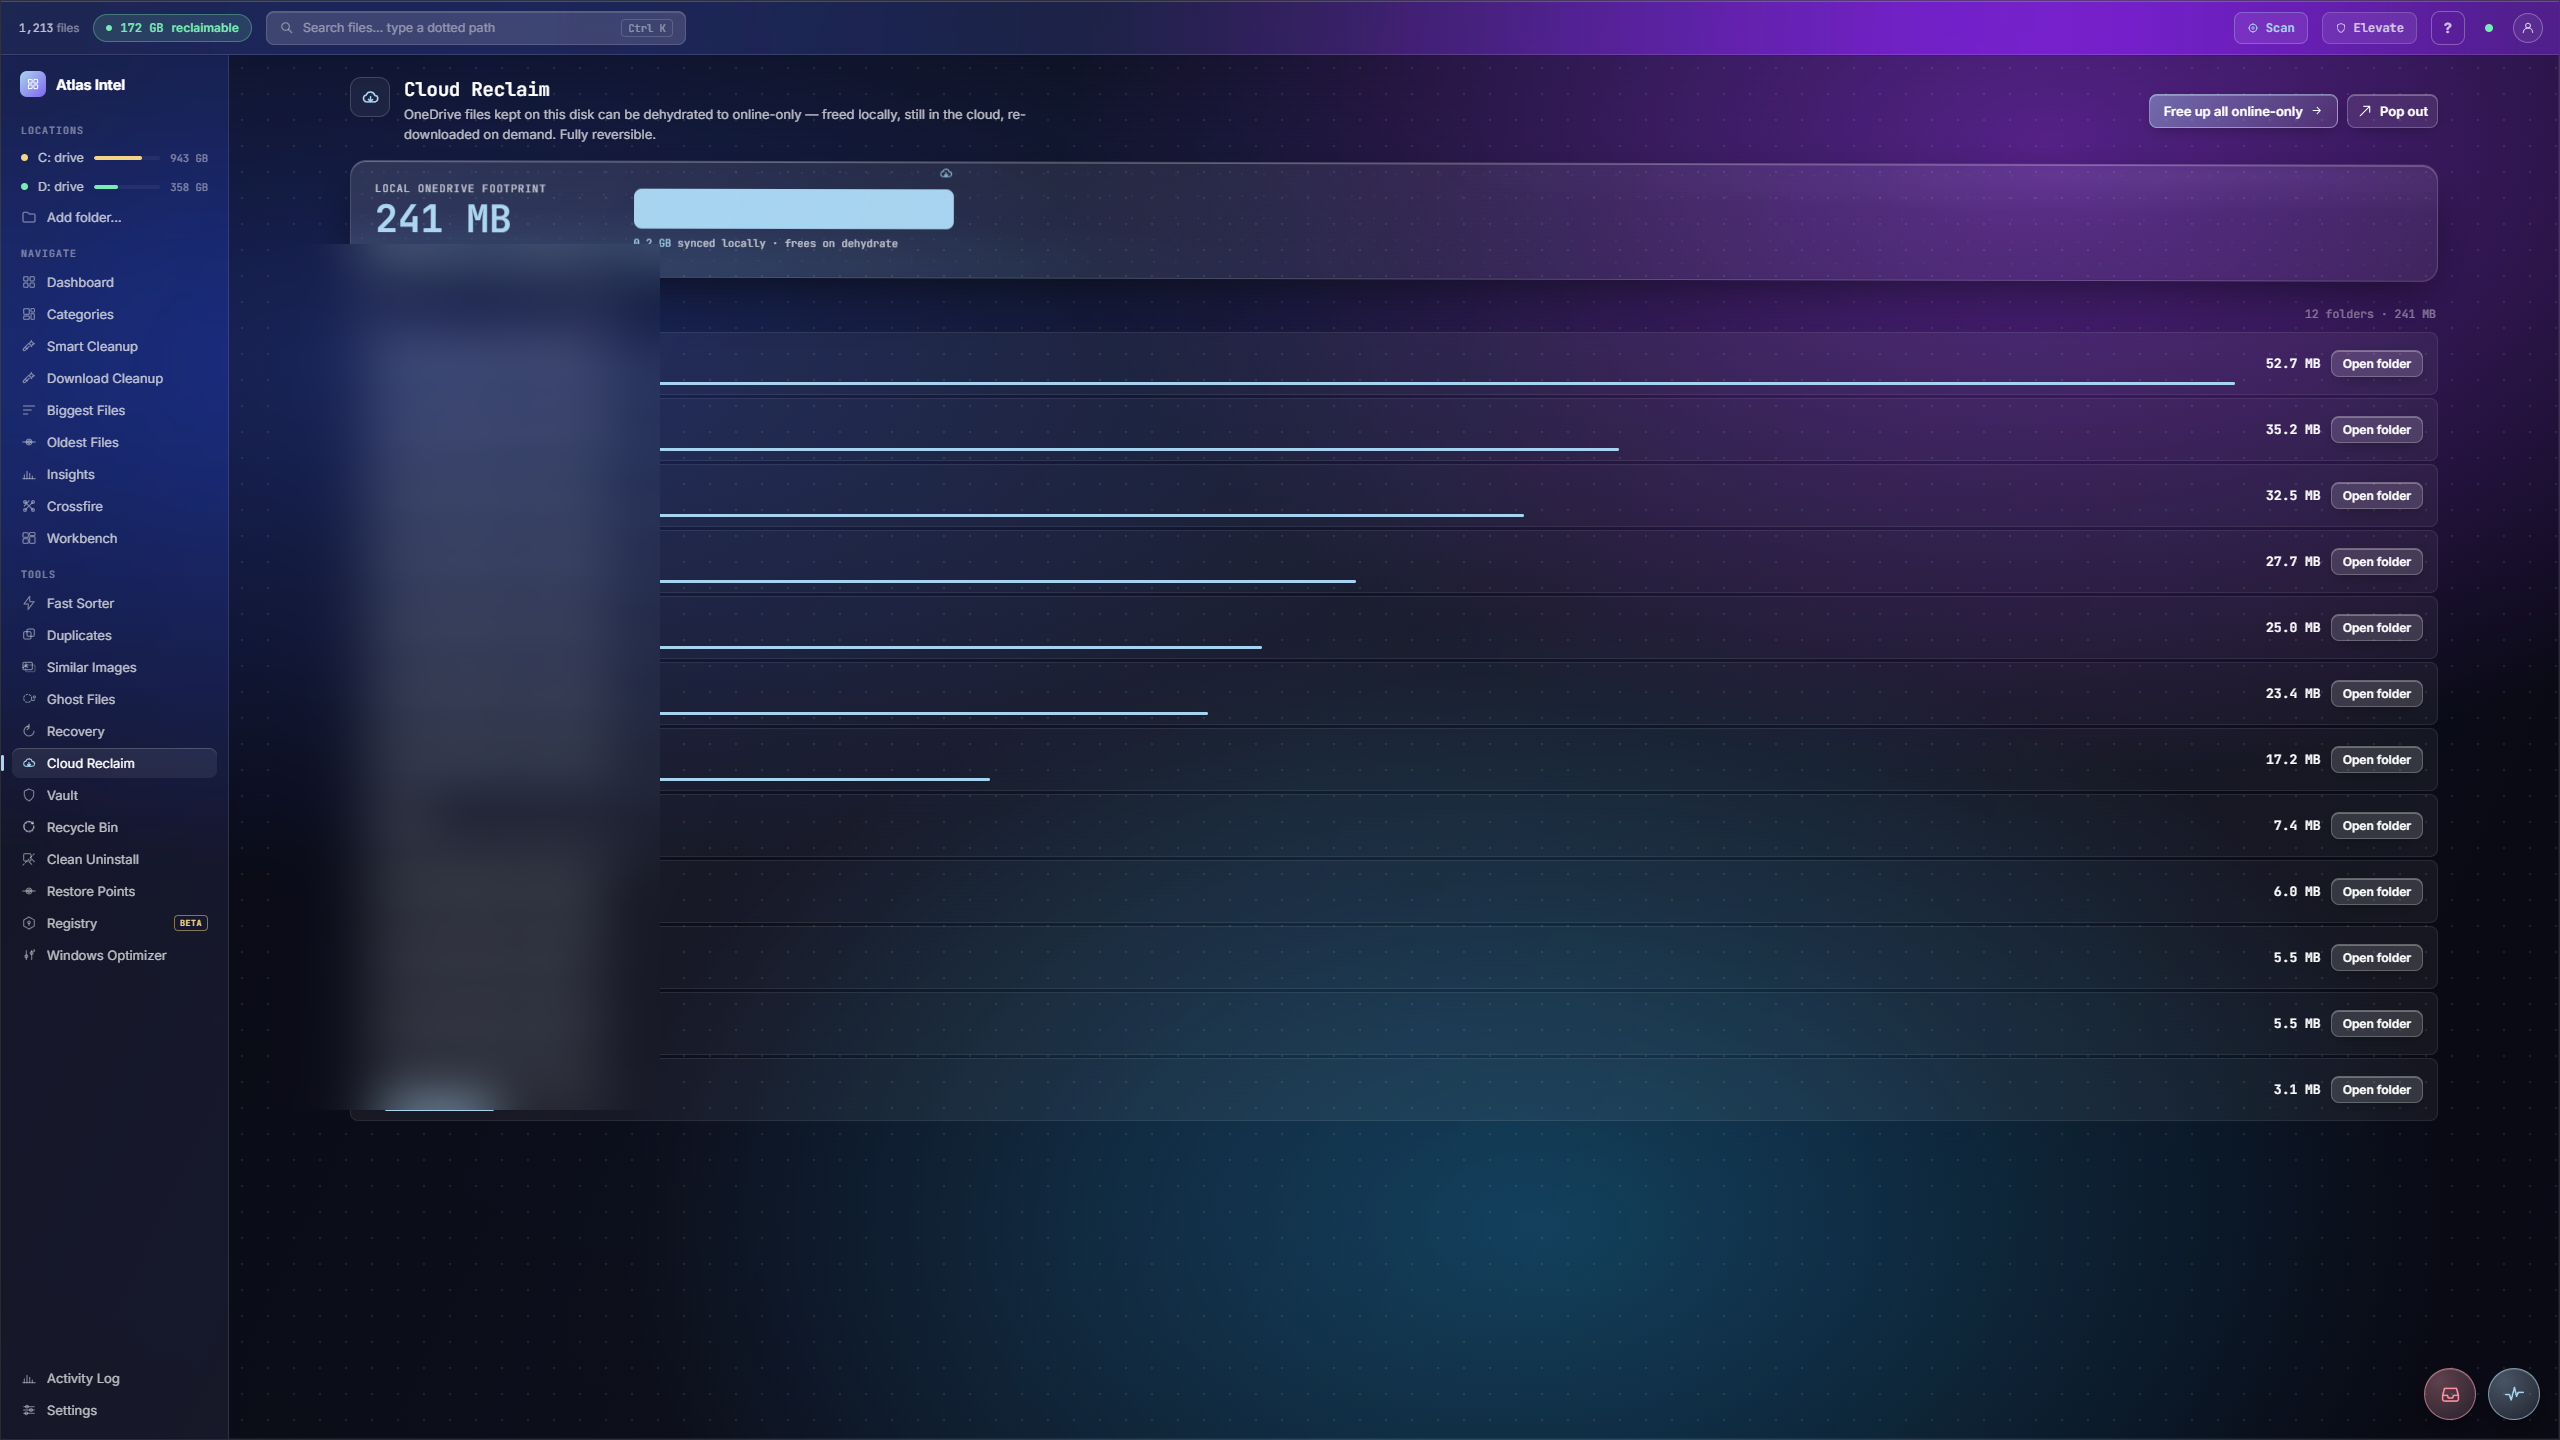Click the Ctrl K shortcut hint

pos(647,28)
